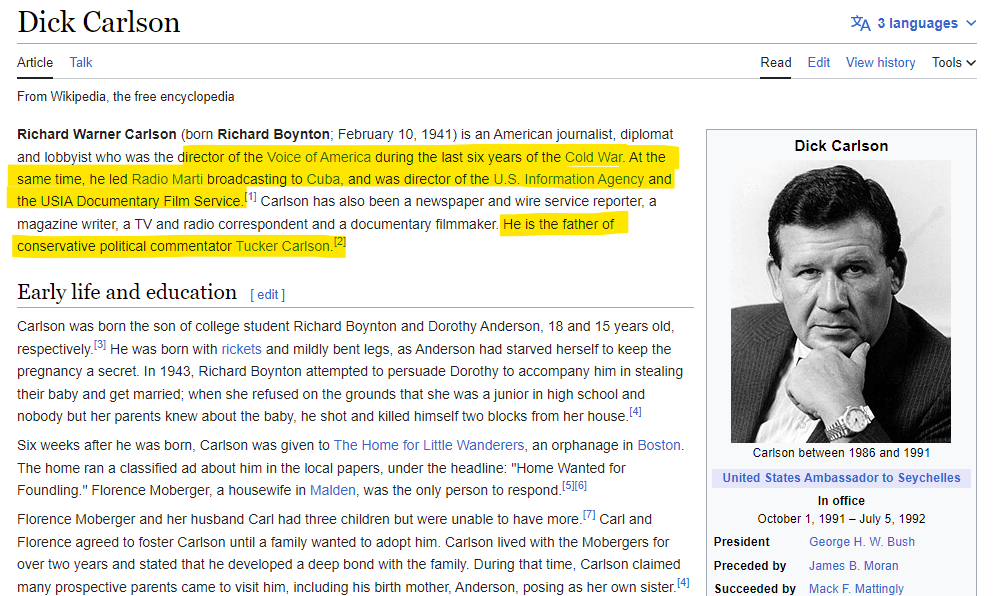Open the George H. W. Bush link
This screenshot has width=1007, height=596.
(862, 542)
